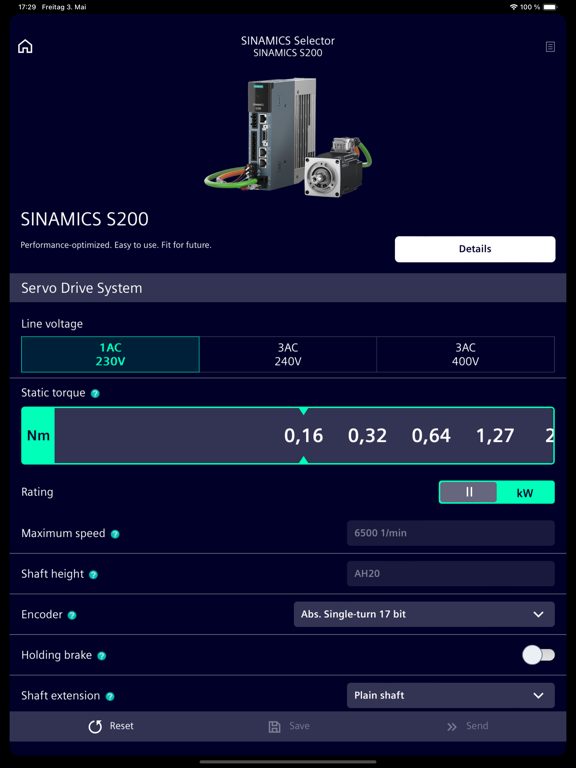
Task: Click the Line voltage label
Action: pos(52,324)
